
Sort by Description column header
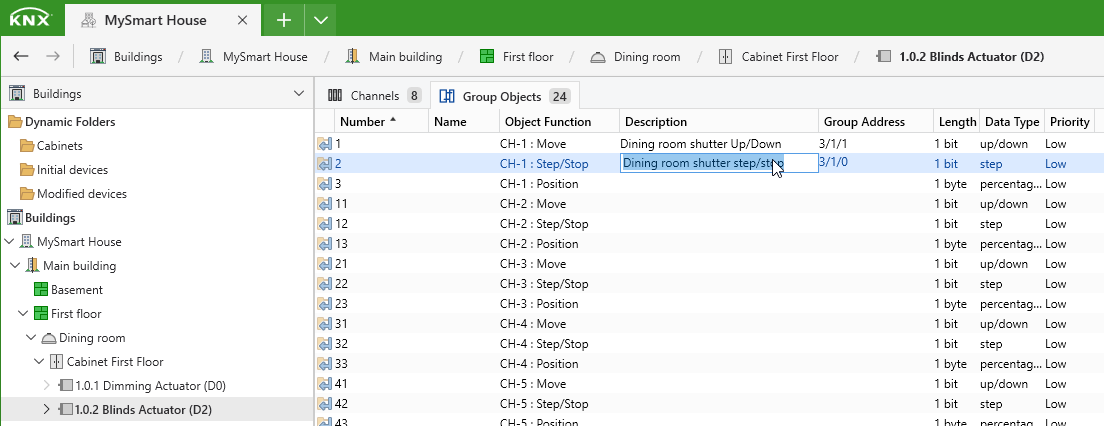(719, 121)
